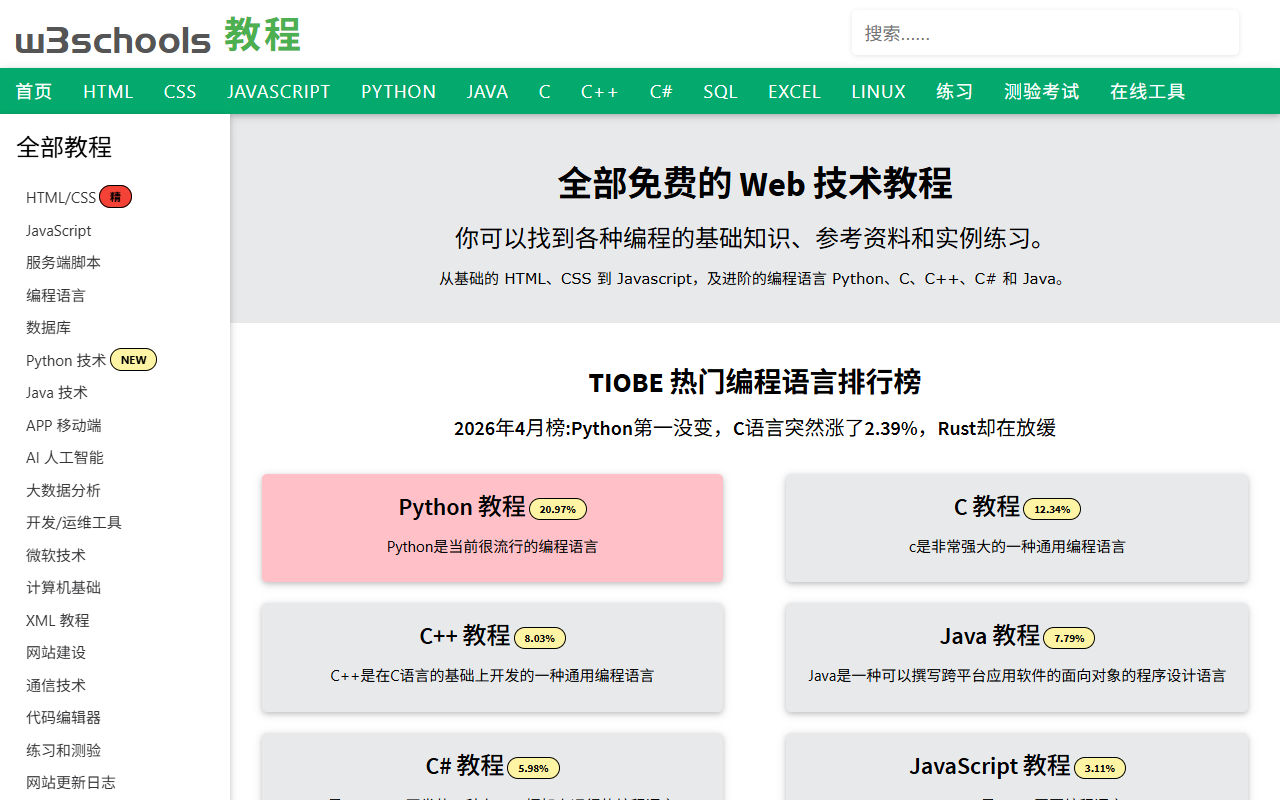Expand the 数据库 sidebar category
The image size is (1280, 800).
48,328
